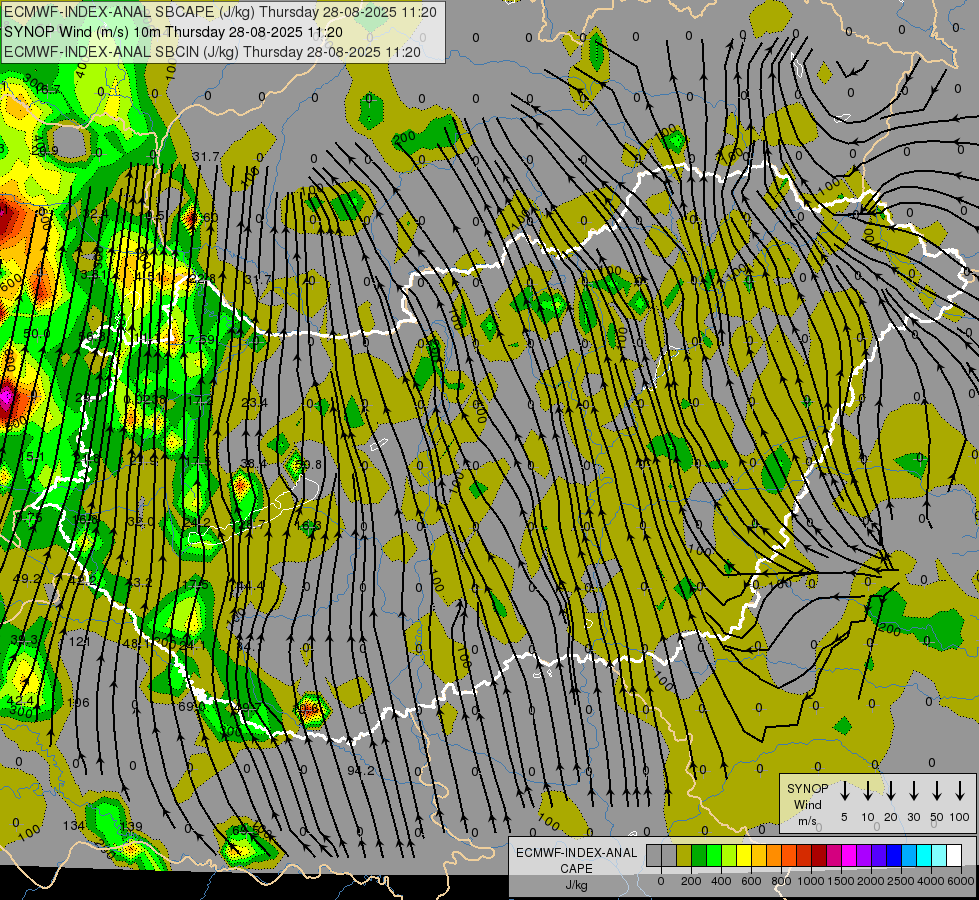Click the '94.2' value on the map

360,771
